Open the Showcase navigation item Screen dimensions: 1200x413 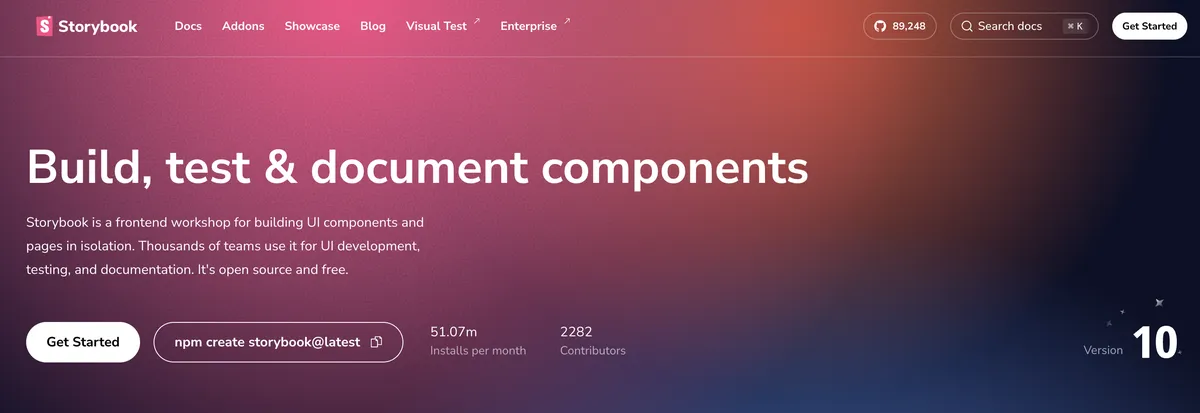(x=312, y=26)
